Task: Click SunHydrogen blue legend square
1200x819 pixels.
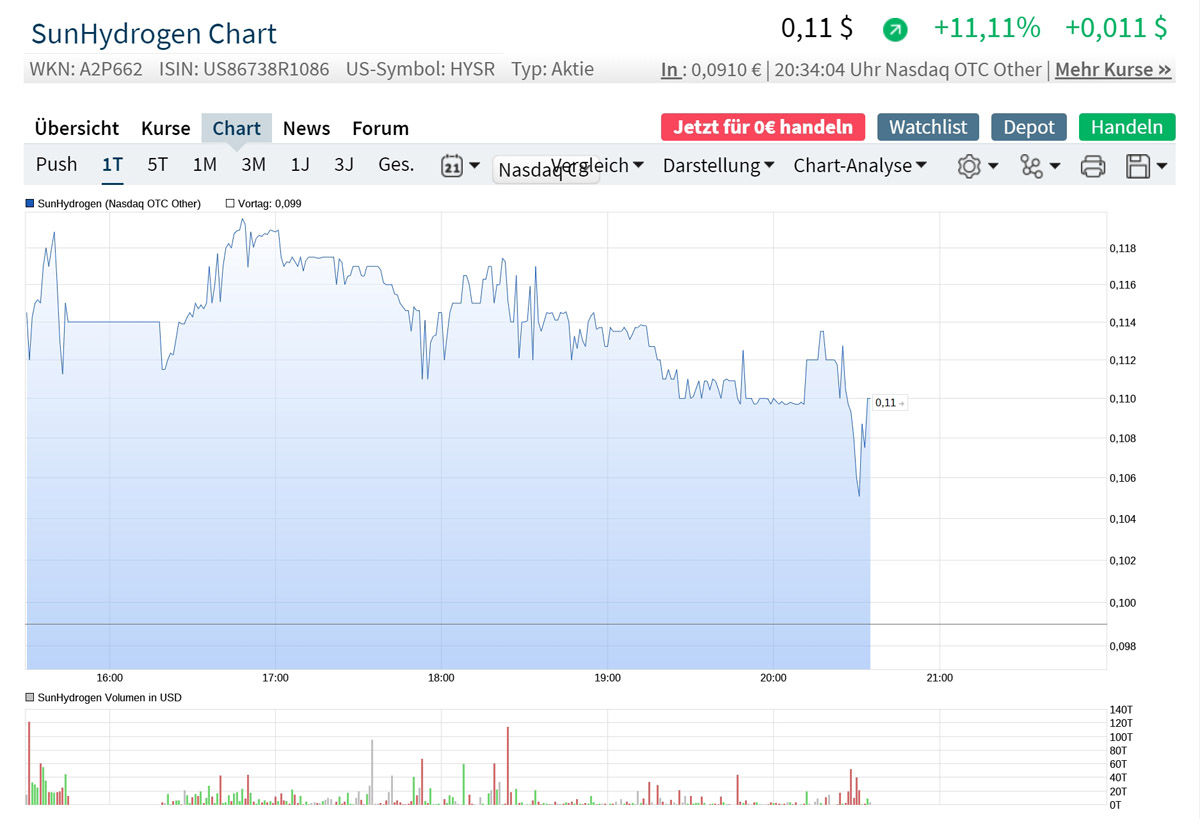Action: coord(30,203)
